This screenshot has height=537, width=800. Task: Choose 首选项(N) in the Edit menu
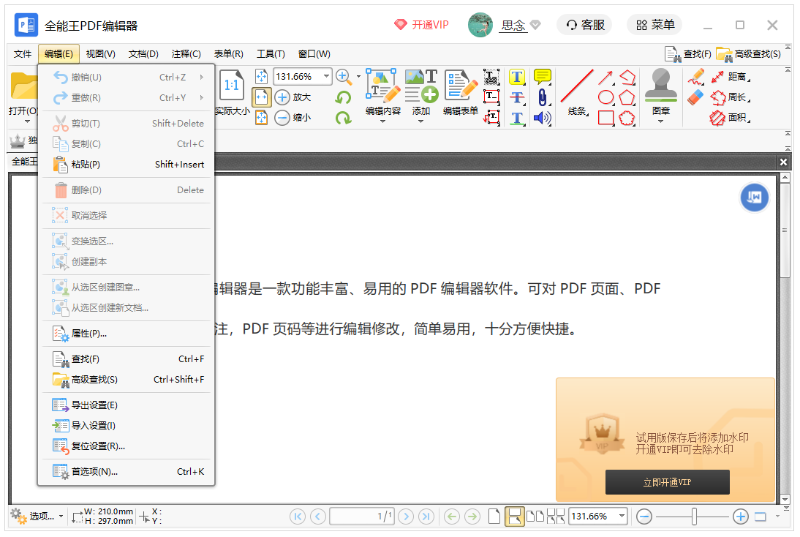127,472
